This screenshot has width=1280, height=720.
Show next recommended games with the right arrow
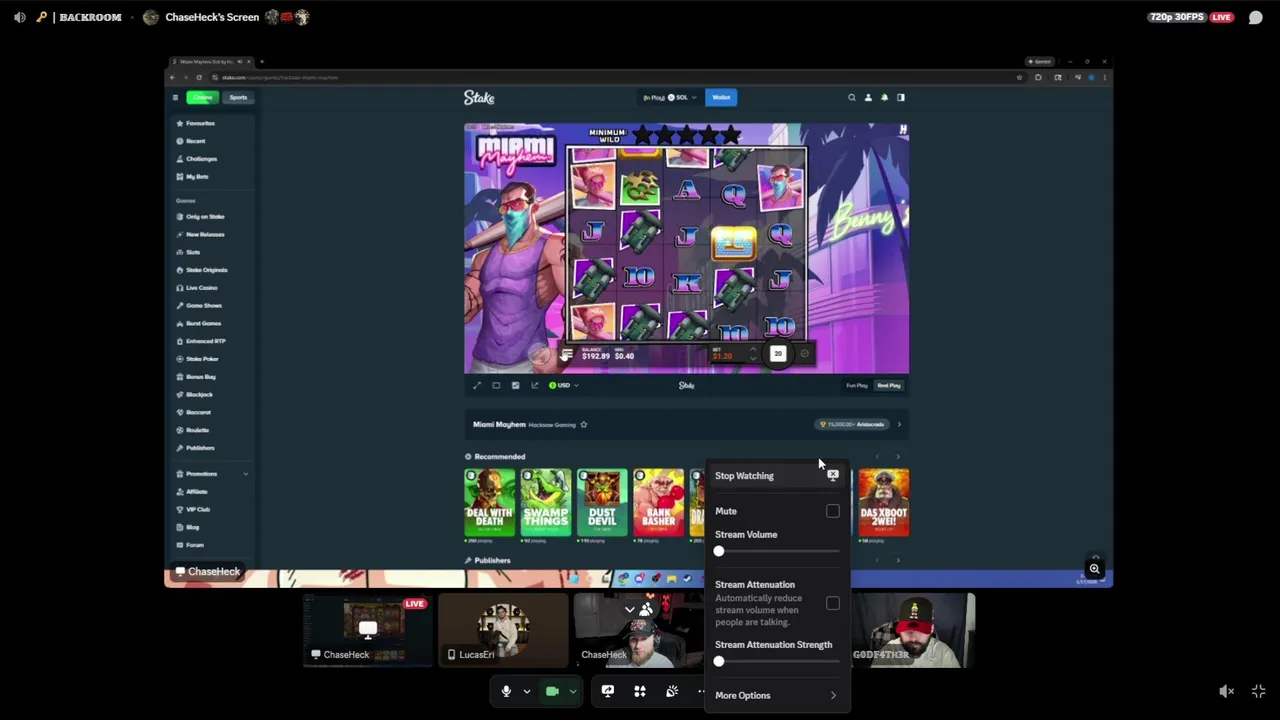[898, 457]
